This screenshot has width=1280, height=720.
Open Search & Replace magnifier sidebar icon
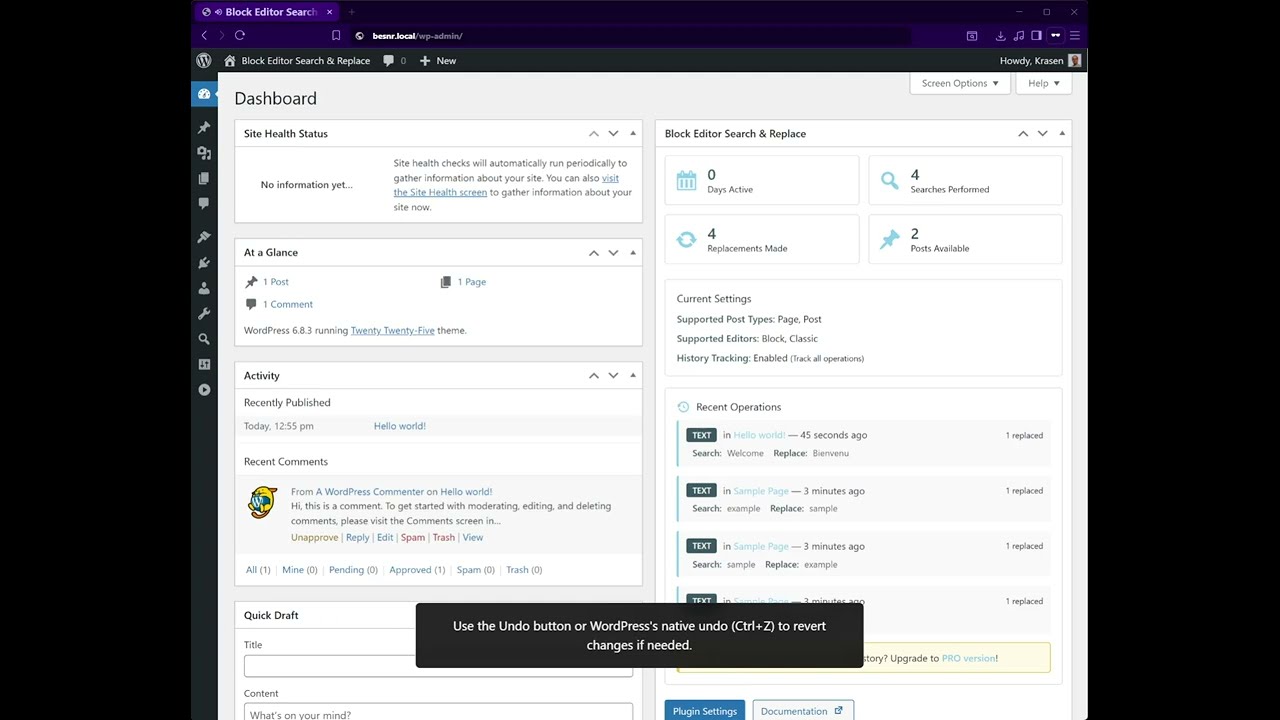point(204,339)
